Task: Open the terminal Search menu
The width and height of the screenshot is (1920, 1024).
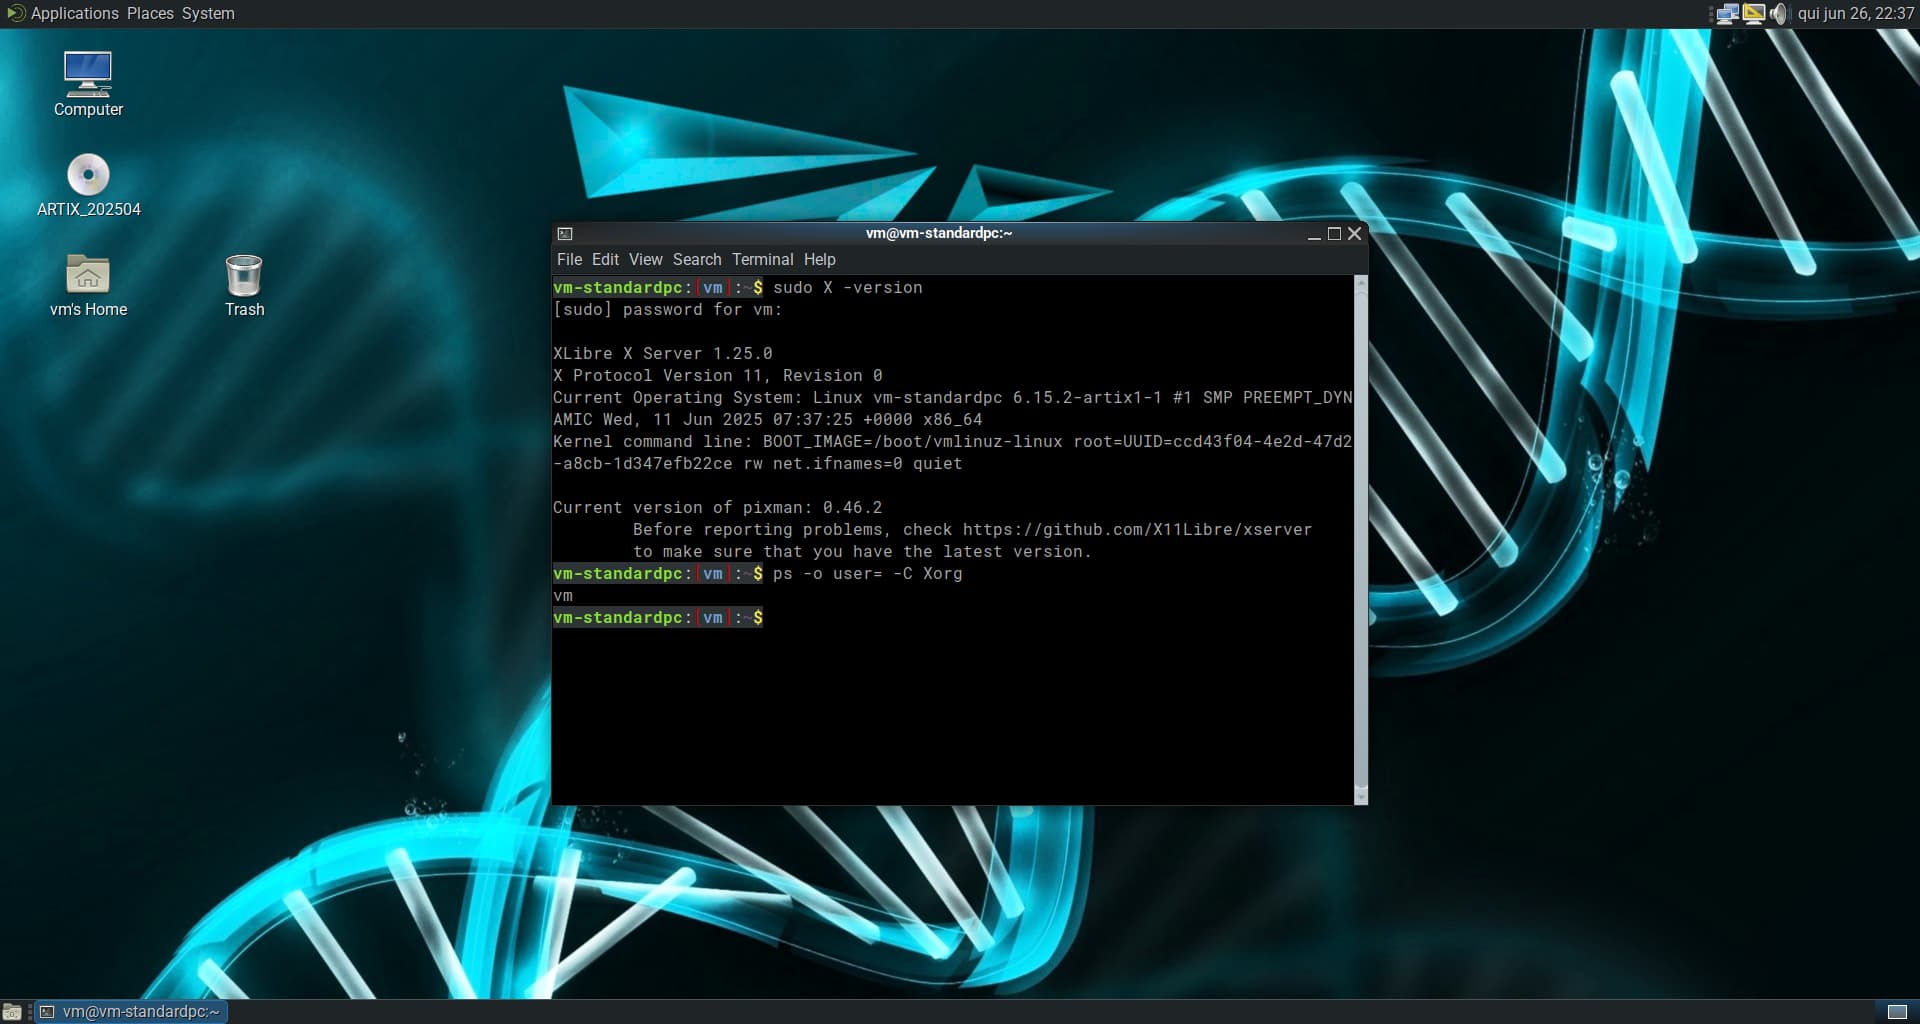Action: click(697, 259)
